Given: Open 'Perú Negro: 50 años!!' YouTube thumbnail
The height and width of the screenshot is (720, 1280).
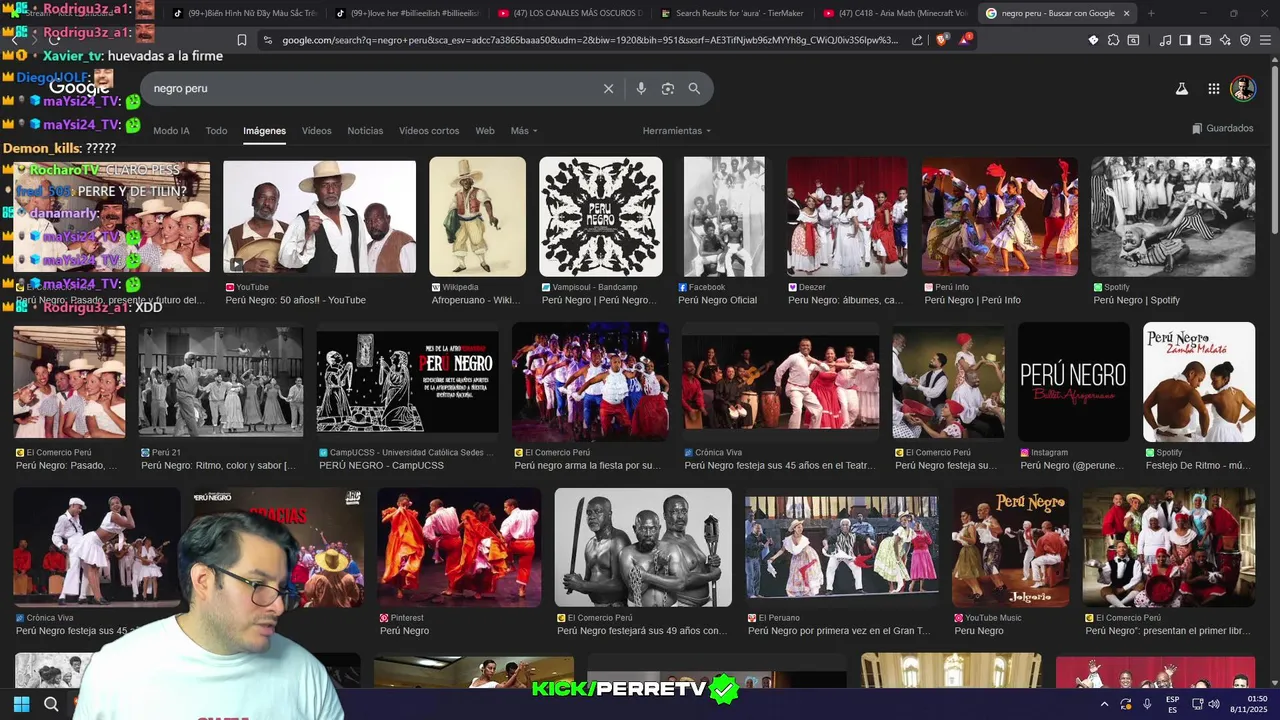Looking at the screenshot, I should [x=319, y=217].
